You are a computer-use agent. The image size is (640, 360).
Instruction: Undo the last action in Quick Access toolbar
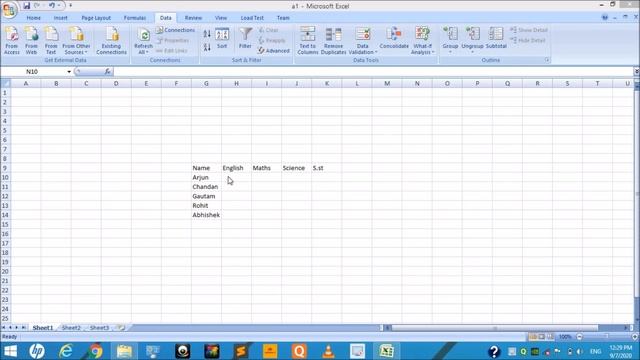[52, 6]
